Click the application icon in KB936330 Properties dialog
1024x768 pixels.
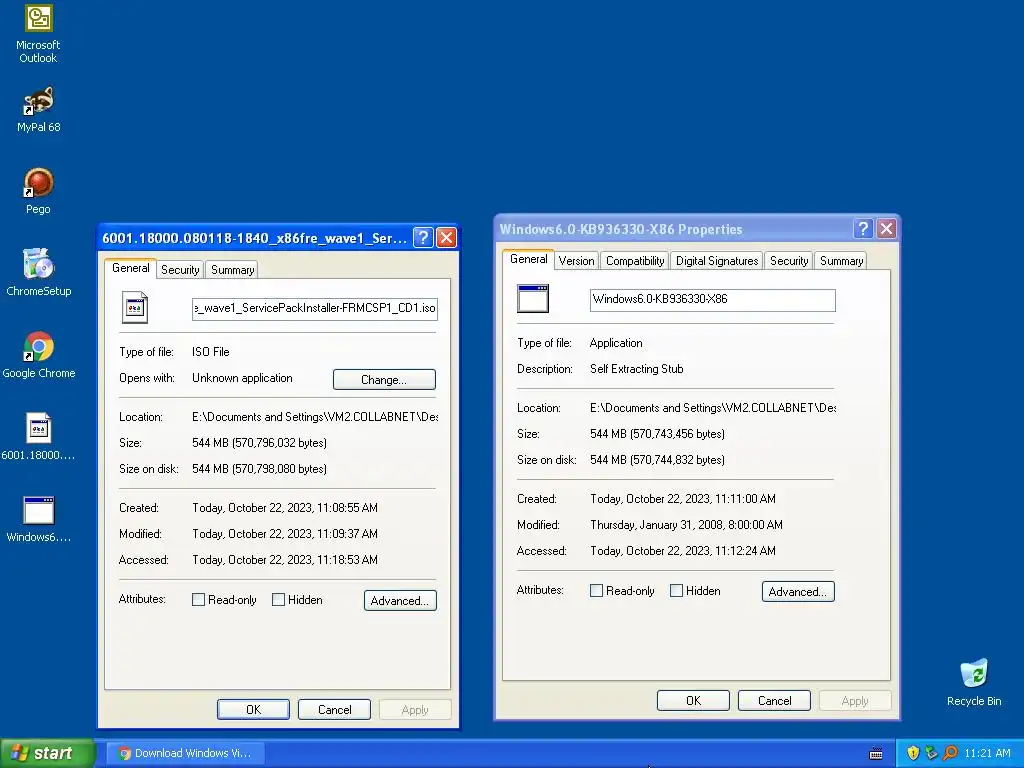(533, 298)
